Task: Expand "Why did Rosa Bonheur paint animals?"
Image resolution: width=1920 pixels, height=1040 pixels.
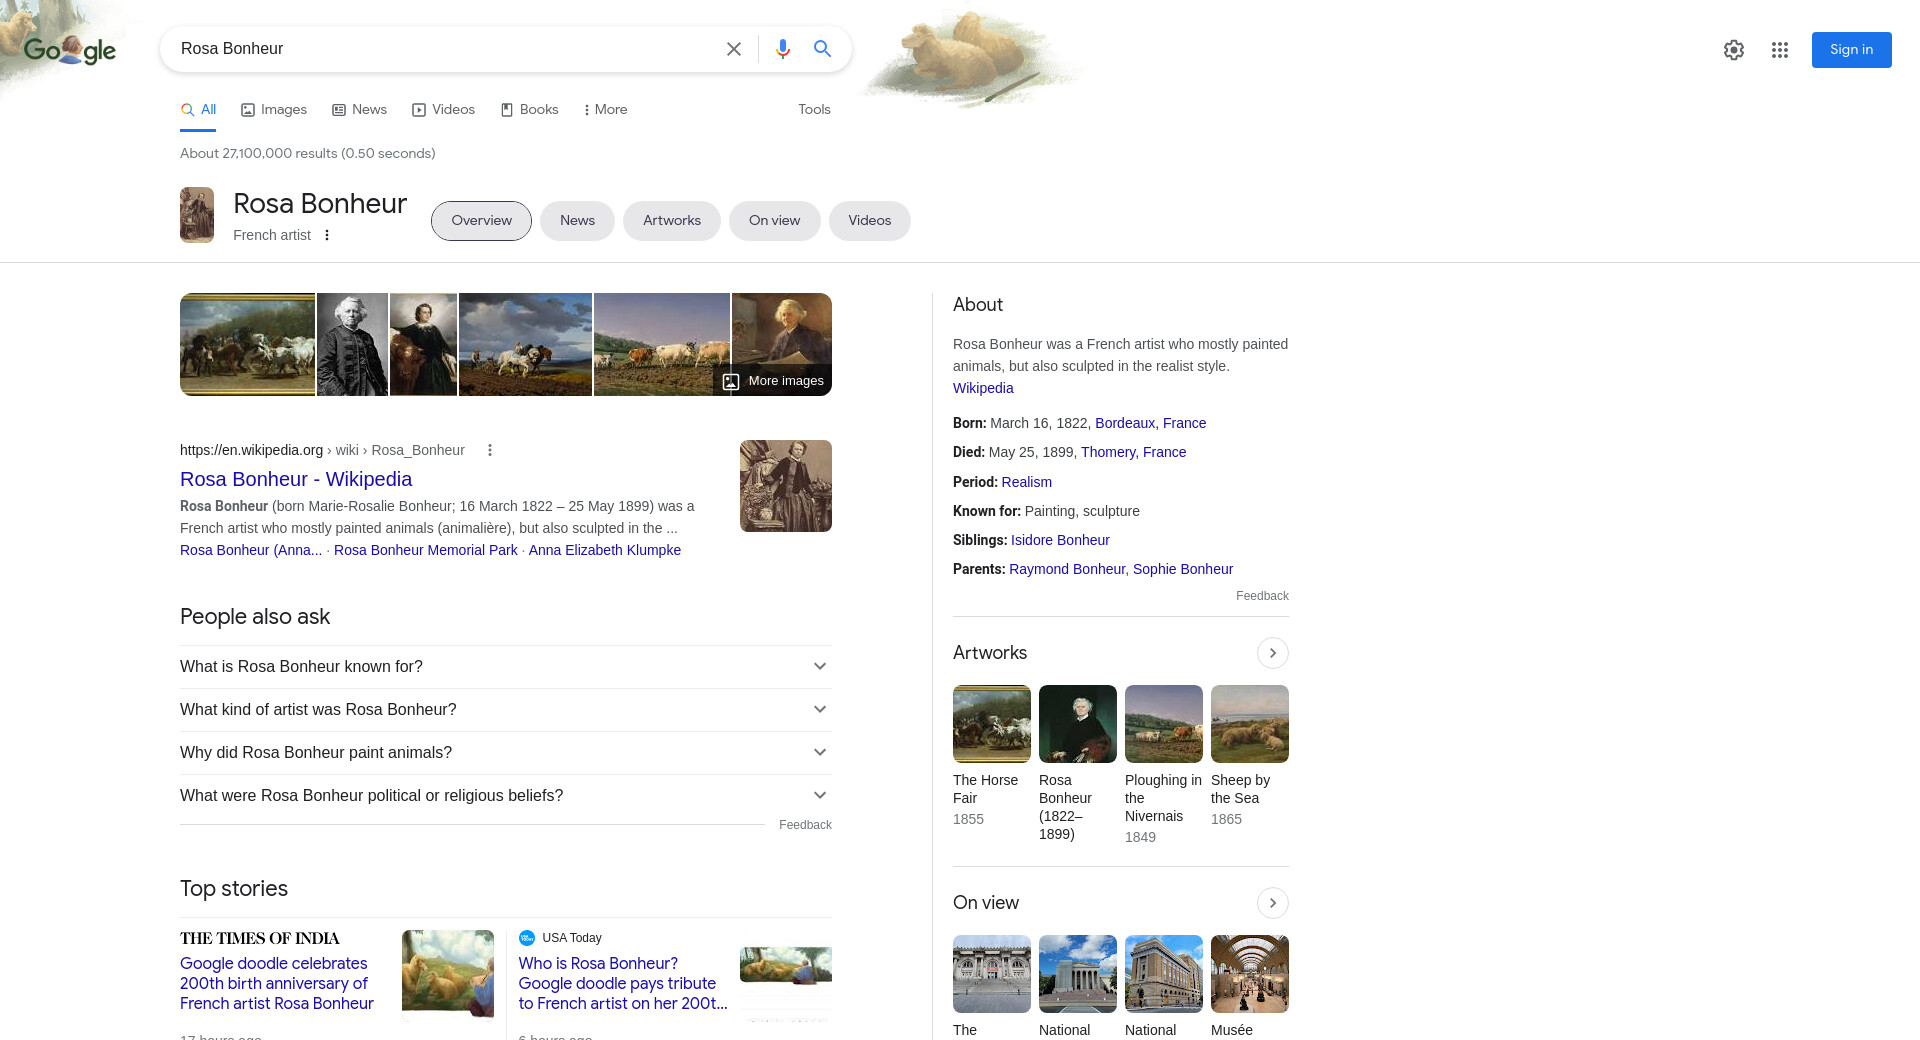Action: click(x=505, y=753)
